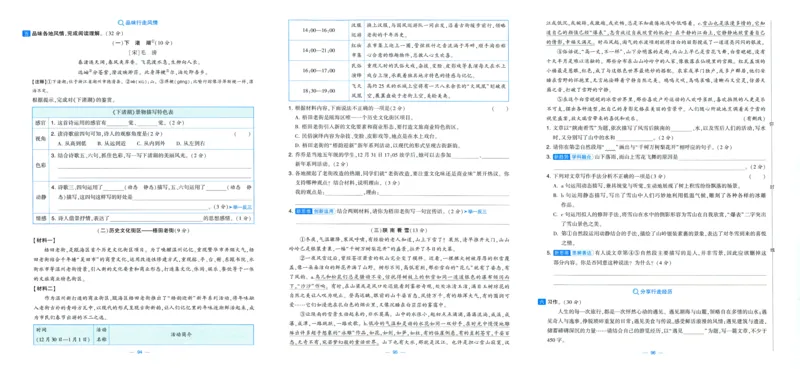The height and width of the screenshot is (369, 800).
Task: Click the first answer line below question 5 on page 96
Action: [x=659, y=274]
